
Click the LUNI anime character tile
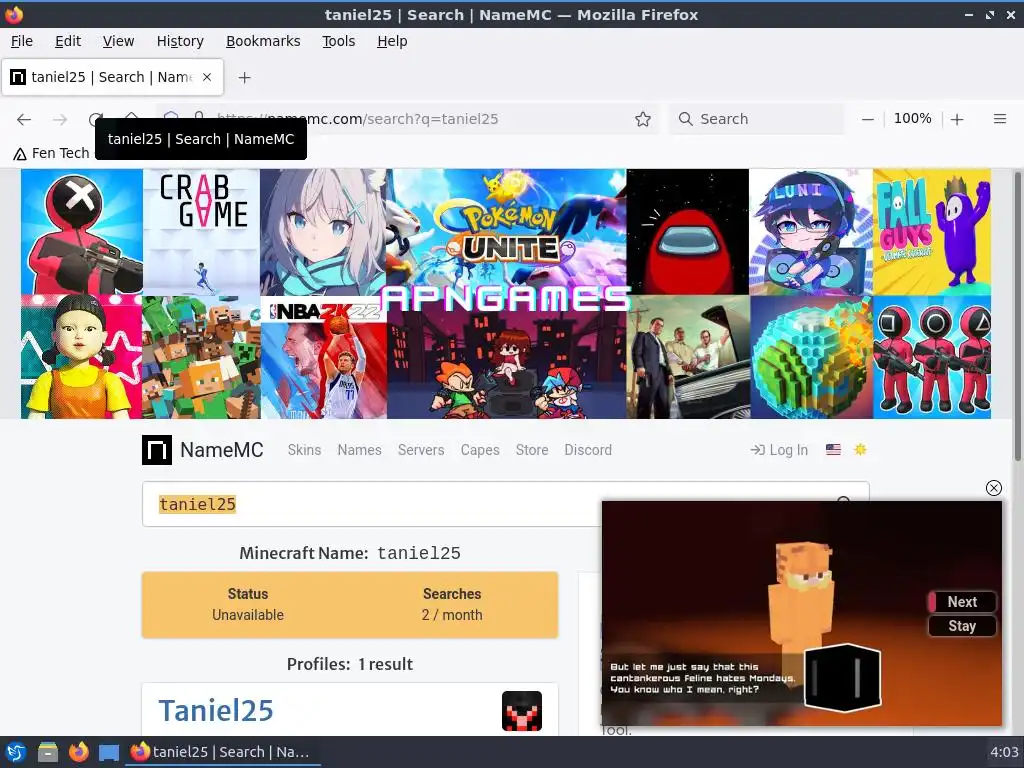coord(811,232)
